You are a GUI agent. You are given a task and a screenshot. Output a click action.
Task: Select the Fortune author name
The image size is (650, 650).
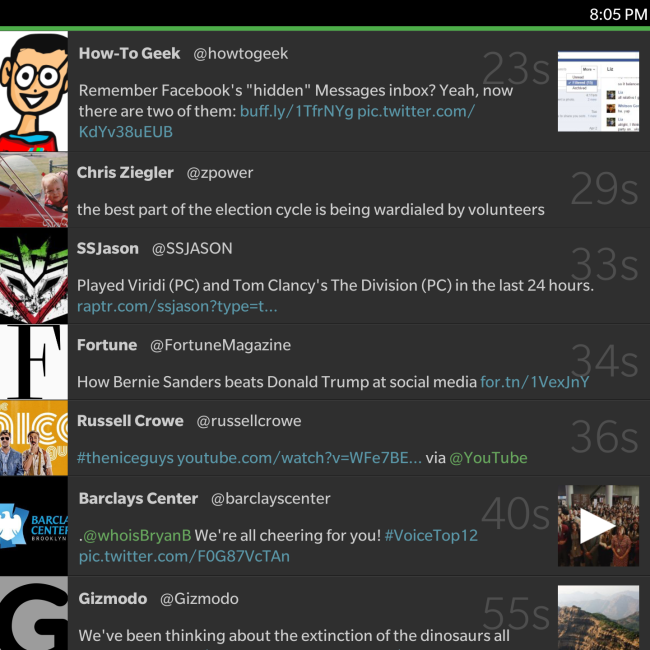(x=107, y=345)
